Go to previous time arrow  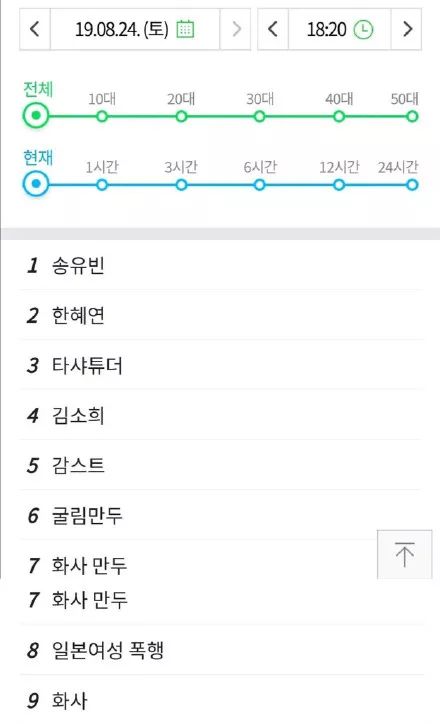[x=273, y=29]
